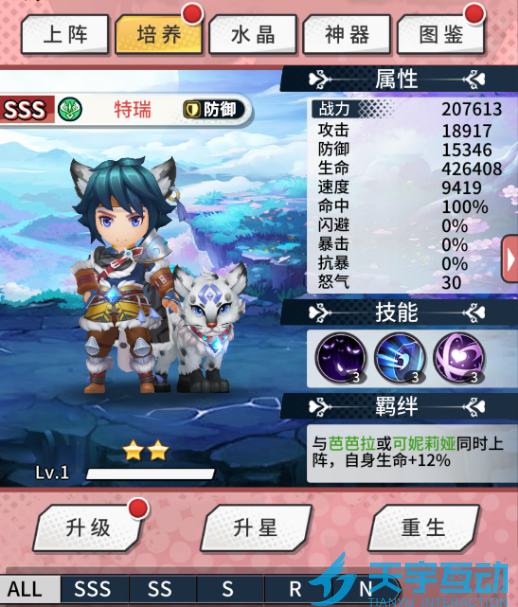The image size is (518, 607).
Task: Open the blue slash skill icon
Action: pos(400,358)
